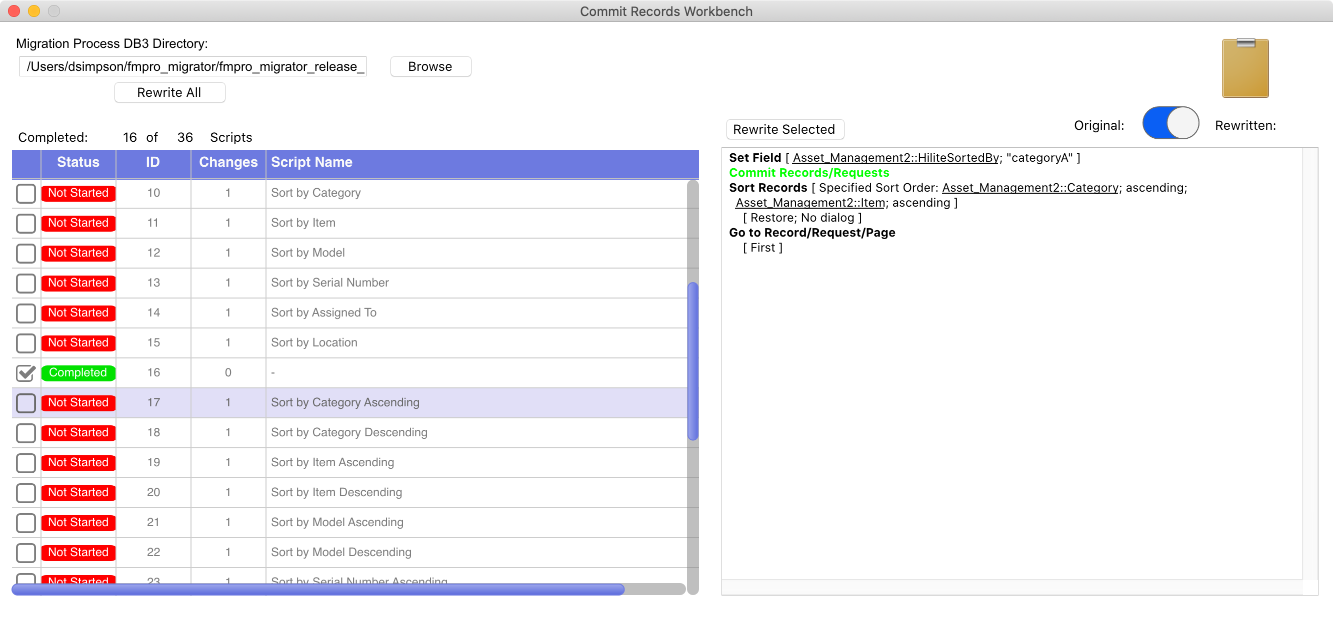This screenshot has height=620, width=1333.
Task: Click the Changes column header
Action: pyautogui.click(x=228, y=163)
